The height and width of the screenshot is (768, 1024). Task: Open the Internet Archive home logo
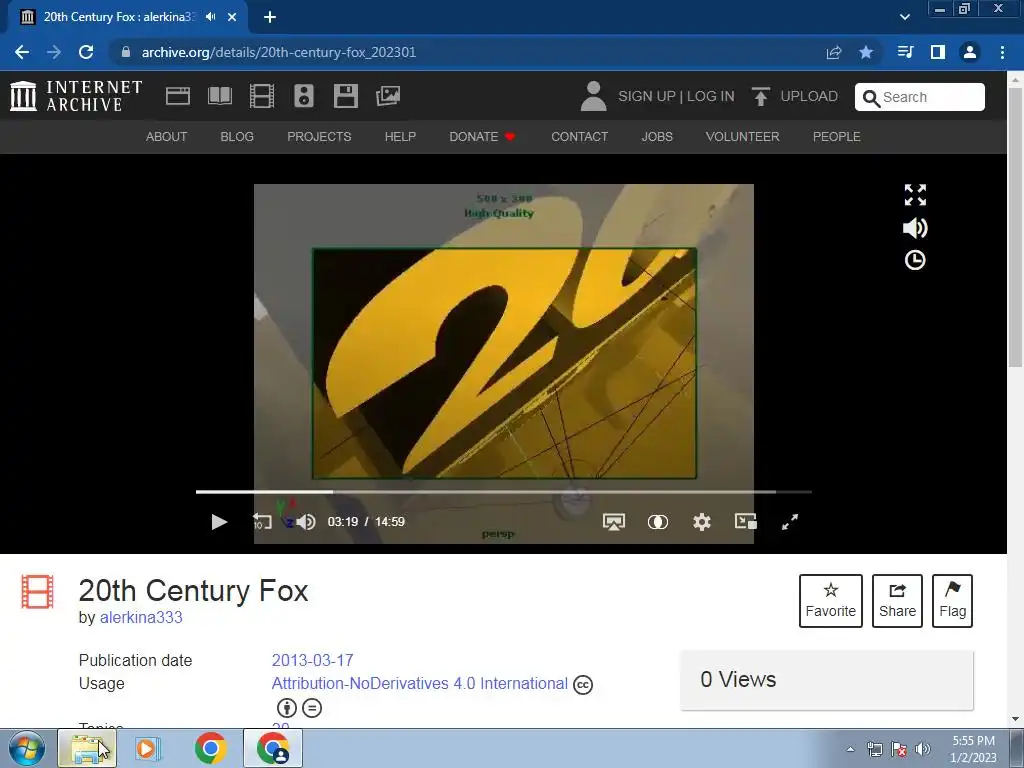tap(76, 96)
